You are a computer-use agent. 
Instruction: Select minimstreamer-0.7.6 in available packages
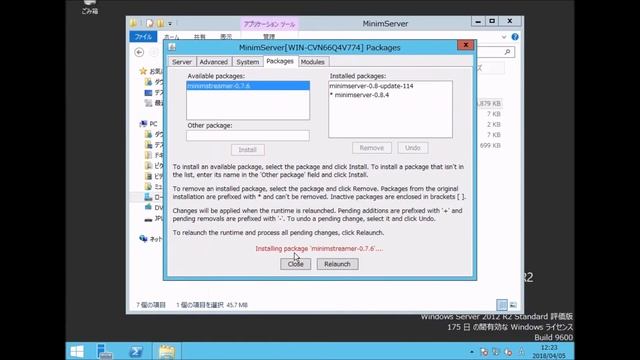tap(248, 86)
